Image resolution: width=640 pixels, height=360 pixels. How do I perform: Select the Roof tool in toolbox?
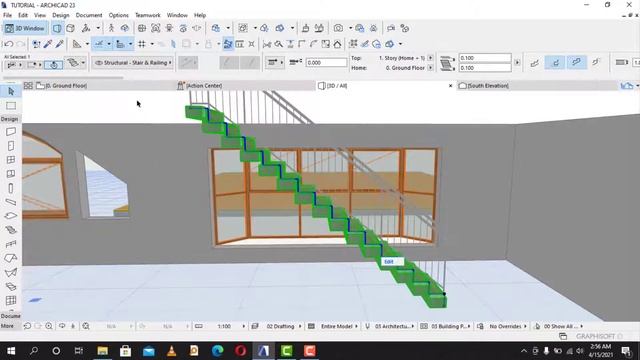(11, 258)
